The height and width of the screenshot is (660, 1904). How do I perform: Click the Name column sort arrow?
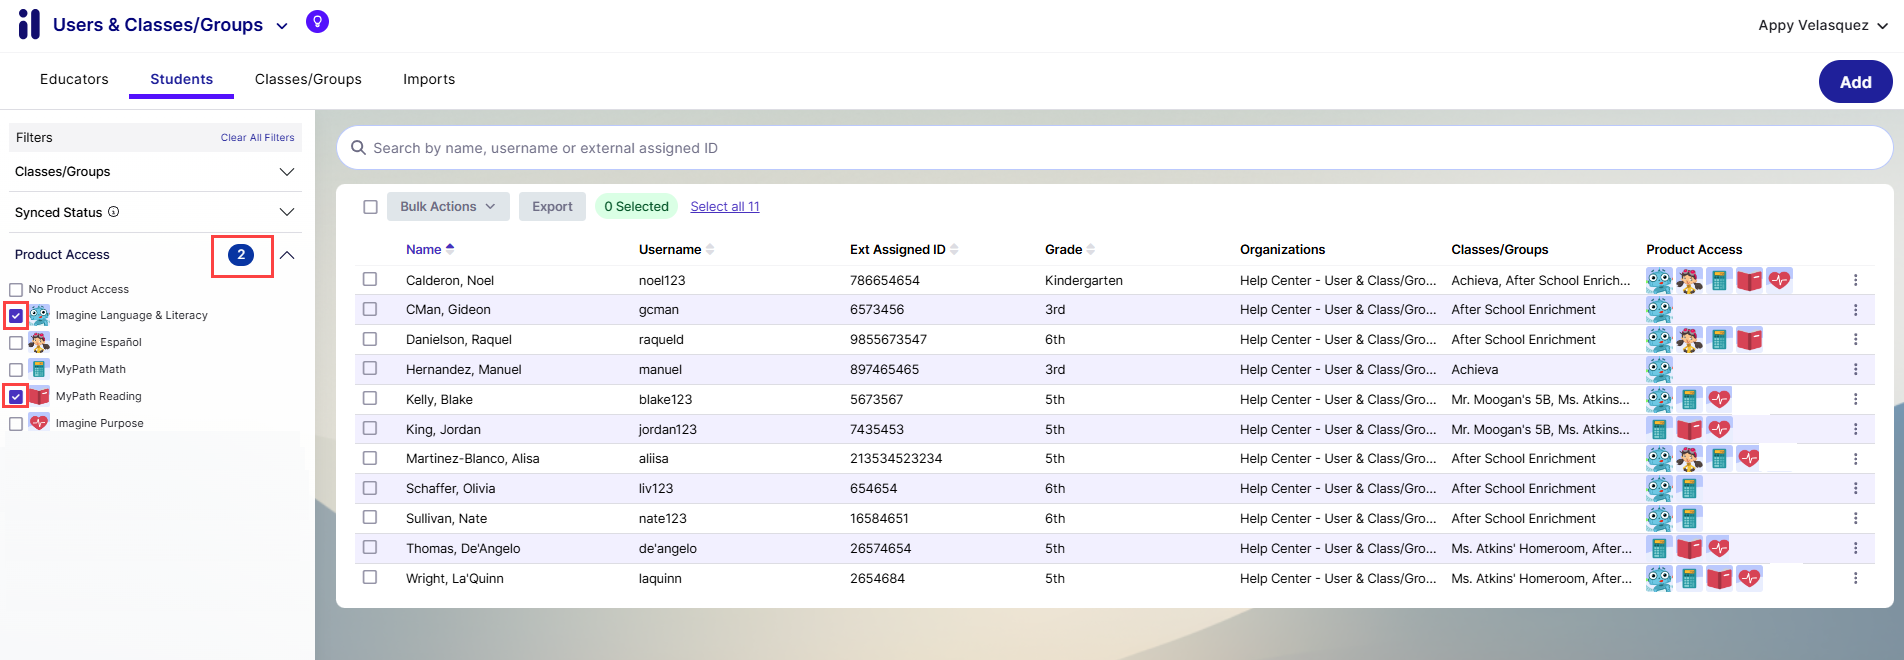click(450, 249)
